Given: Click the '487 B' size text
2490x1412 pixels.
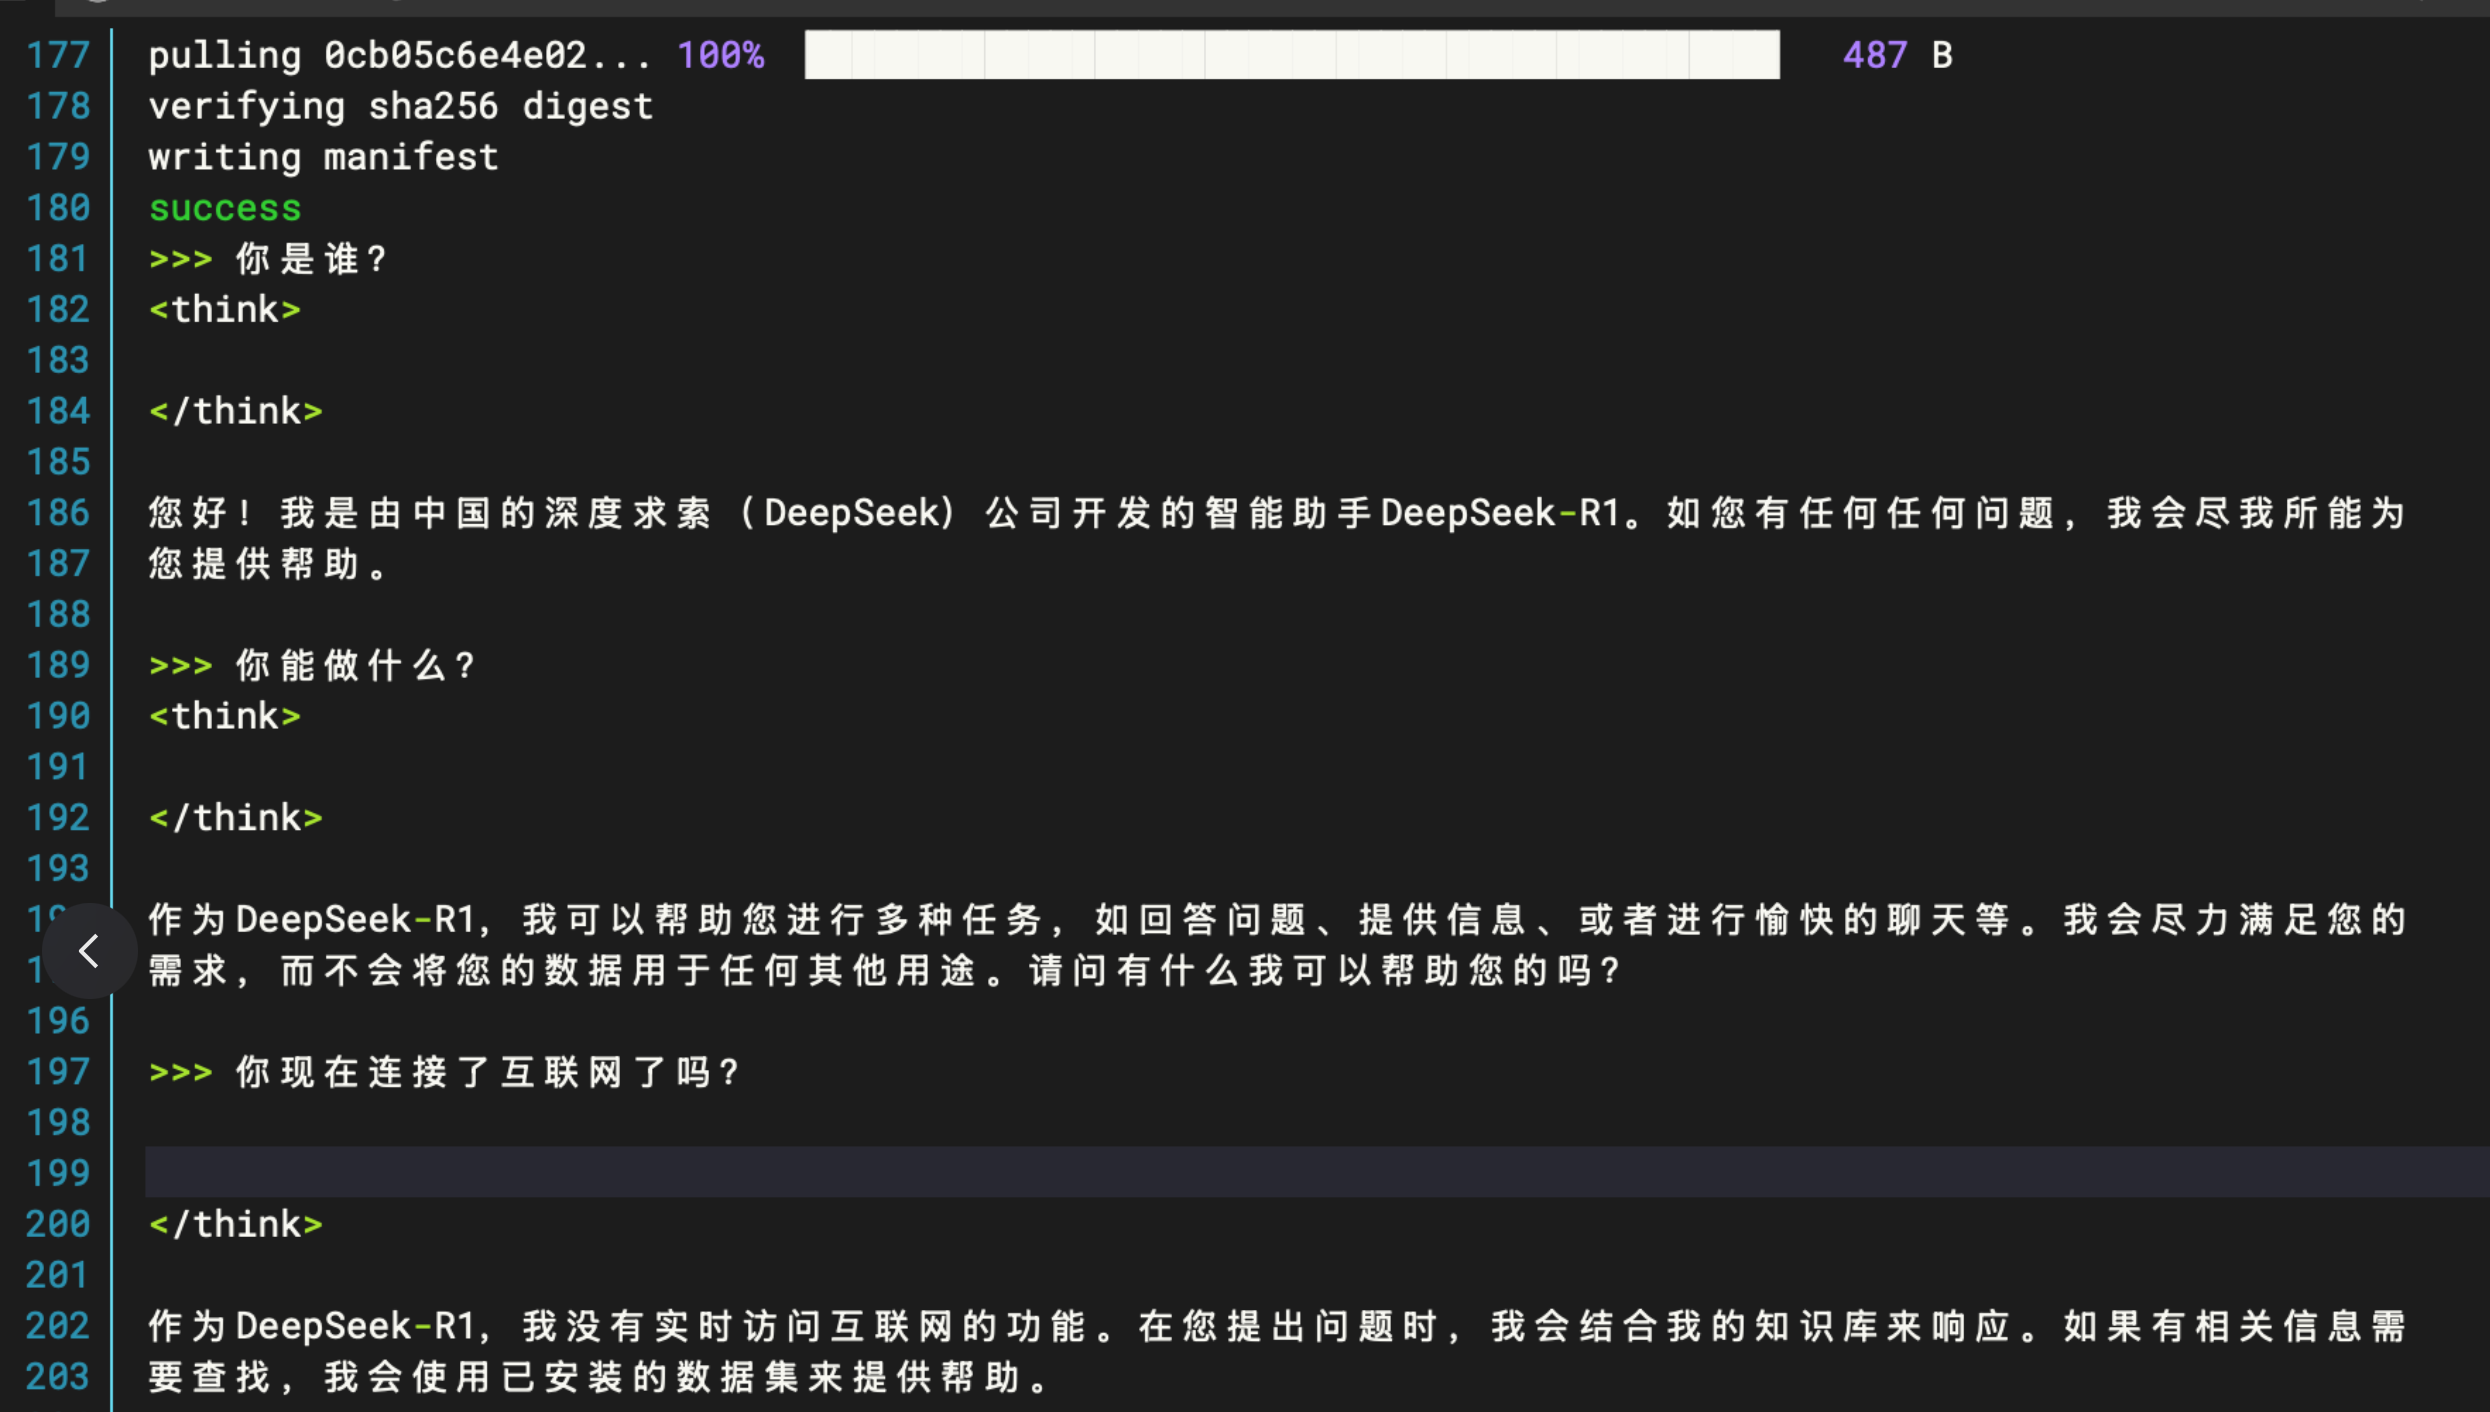Looking at the screenshot, I should coord(1897,55).
